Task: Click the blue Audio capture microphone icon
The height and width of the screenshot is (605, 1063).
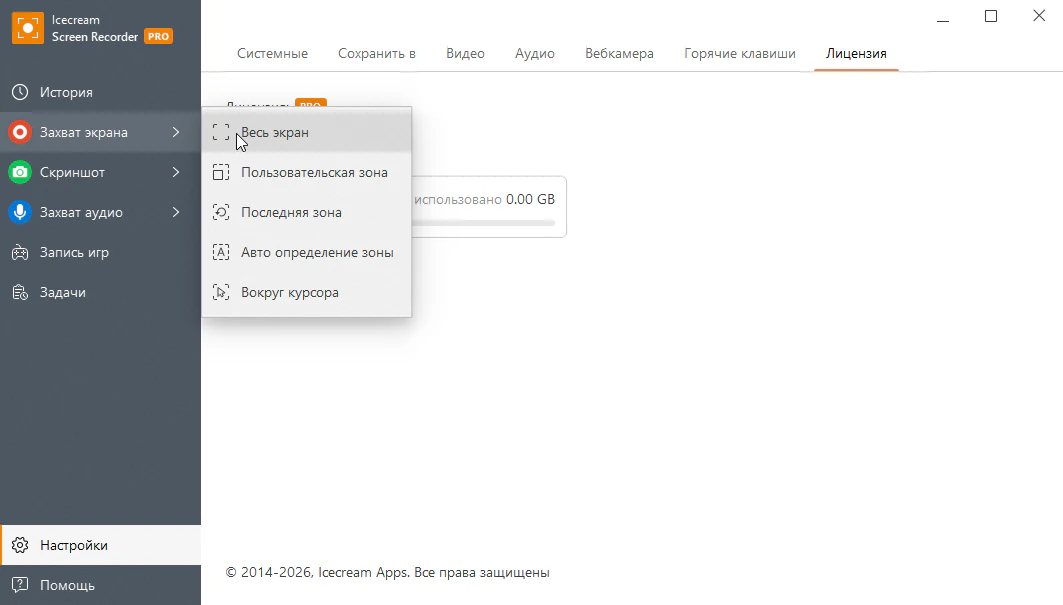Action: (x=19, y=212)
